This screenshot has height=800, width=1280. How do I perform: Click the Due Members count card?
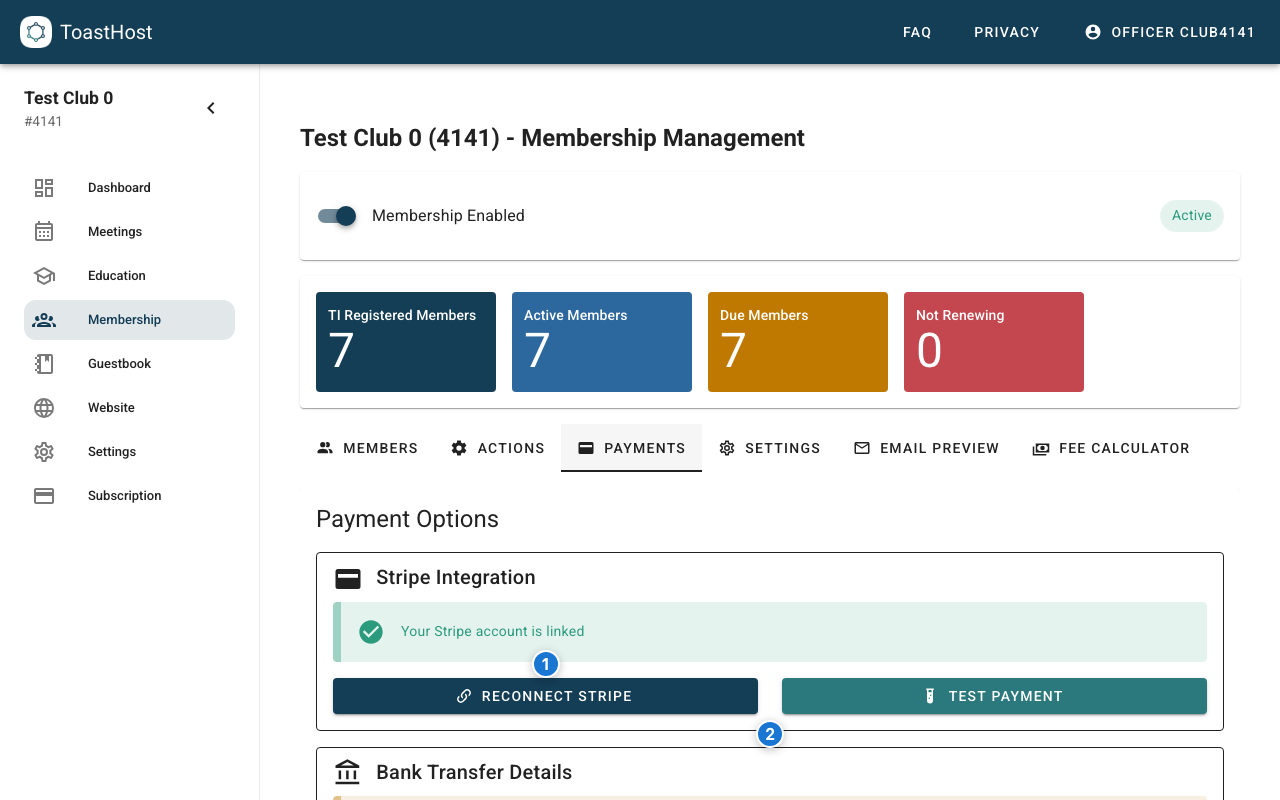[797, 341]
